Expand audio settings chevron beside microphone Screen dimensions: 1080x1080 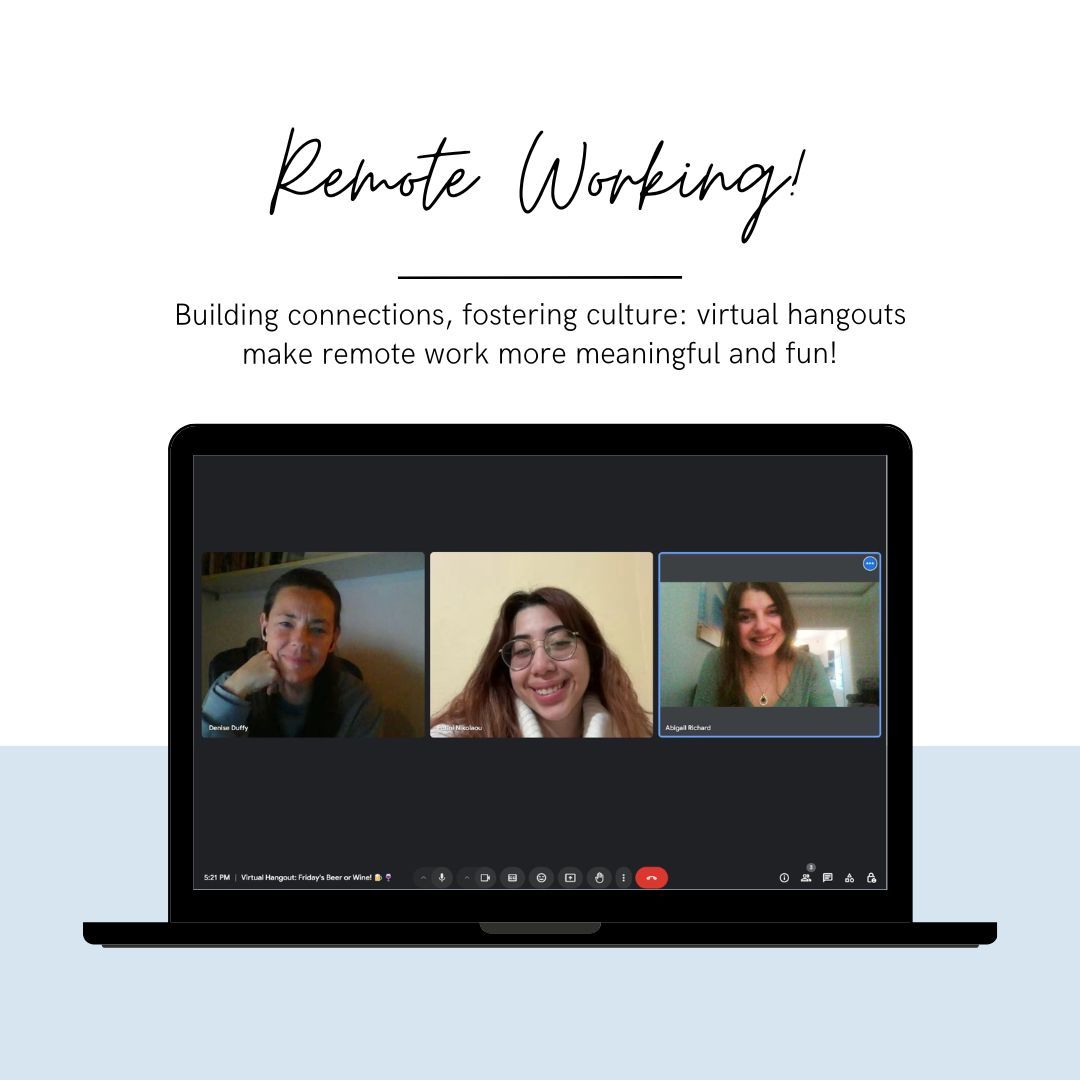[423, 878]
